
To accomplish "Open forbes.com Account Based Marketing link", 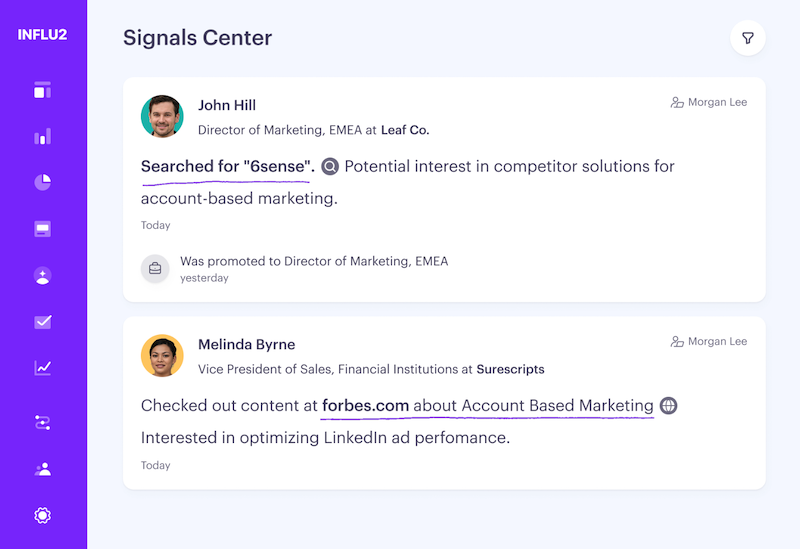I will tap(487, 406).
